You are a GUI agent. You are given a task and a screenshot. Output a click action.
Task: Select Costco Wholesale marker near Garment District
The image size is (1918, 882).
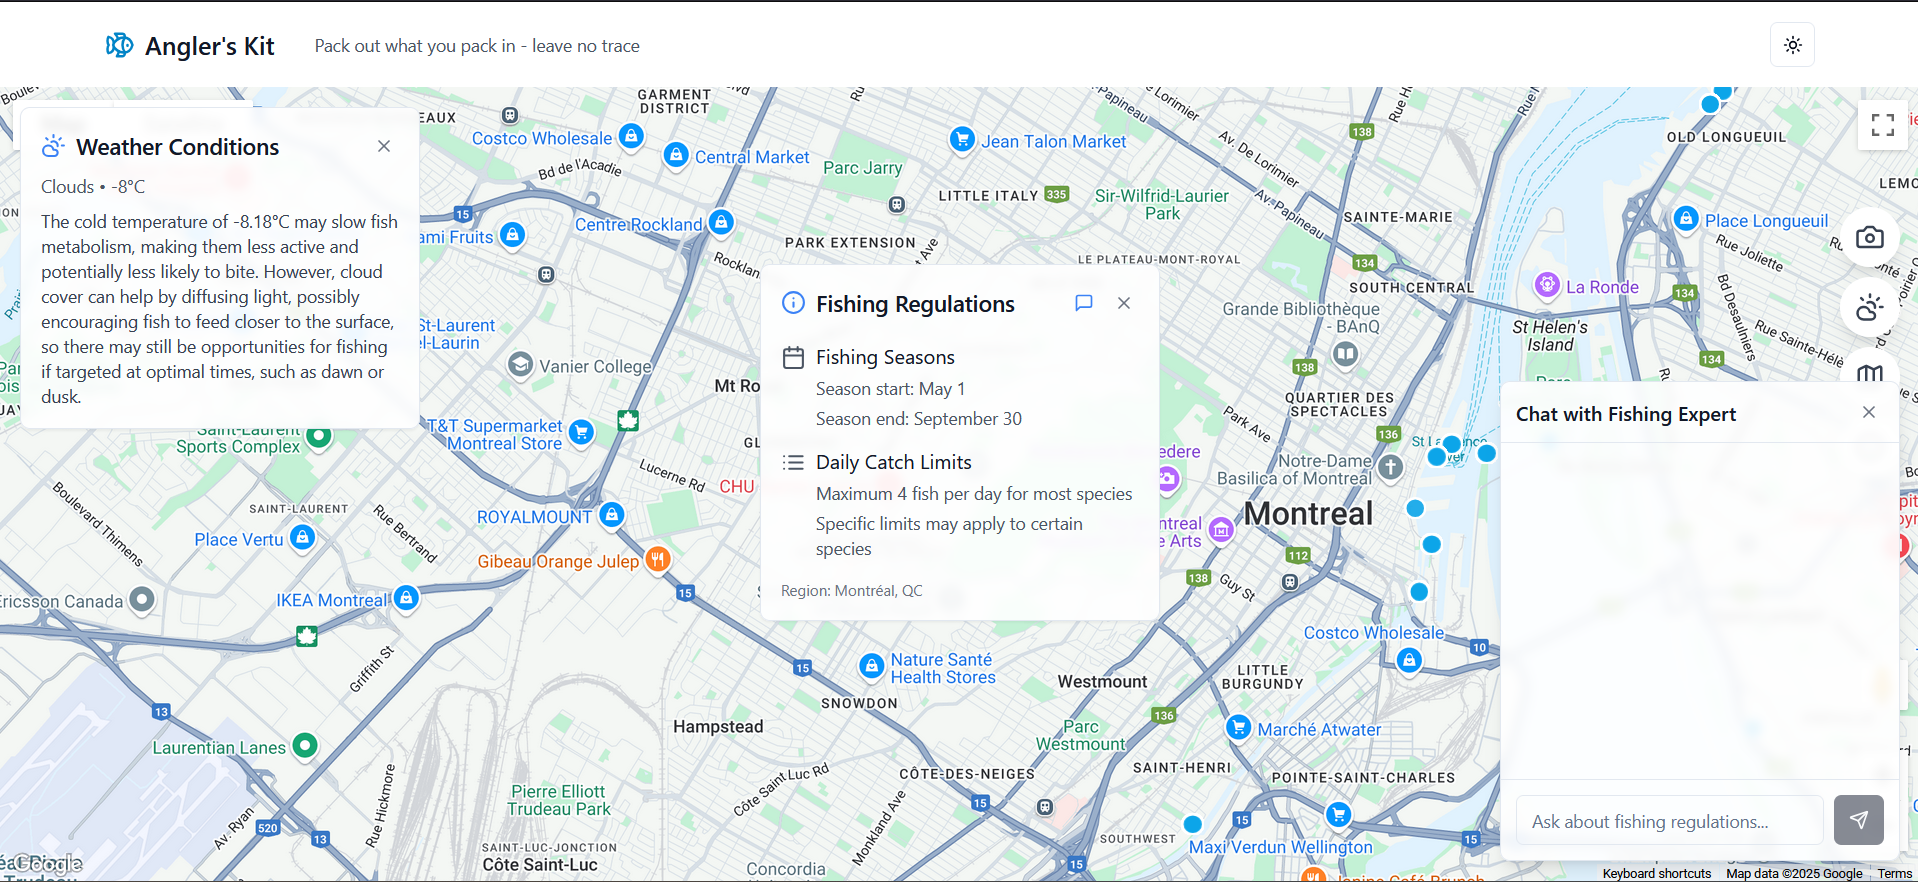pyautogui.click(x=631, y=135)
